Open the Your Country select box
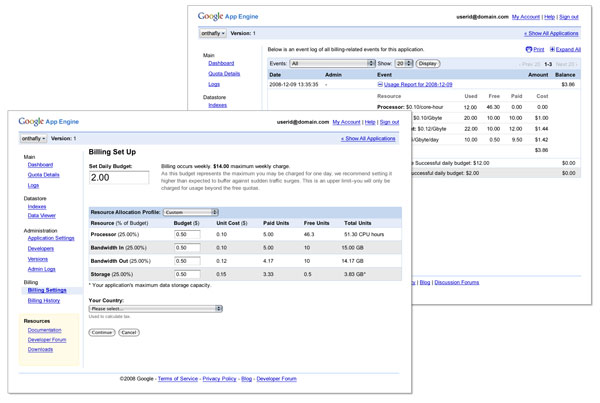Image resolution: width=600 pixels, height=403 pixels. [x=155, y=309]
